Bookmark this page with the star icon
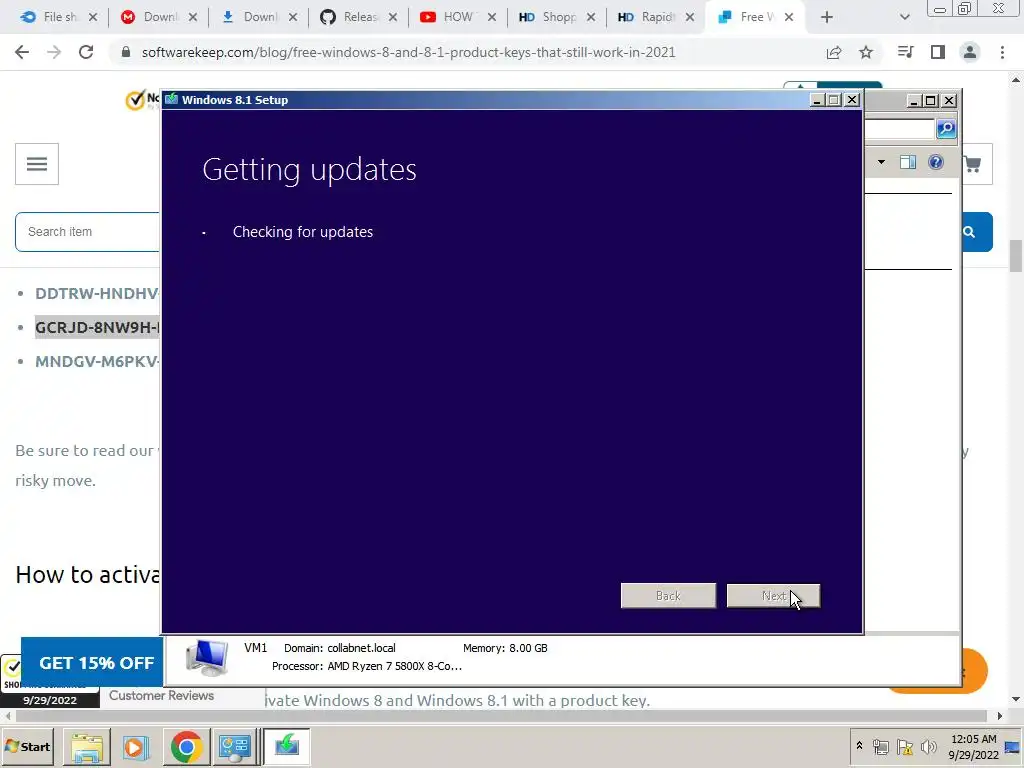 (866, 52)
